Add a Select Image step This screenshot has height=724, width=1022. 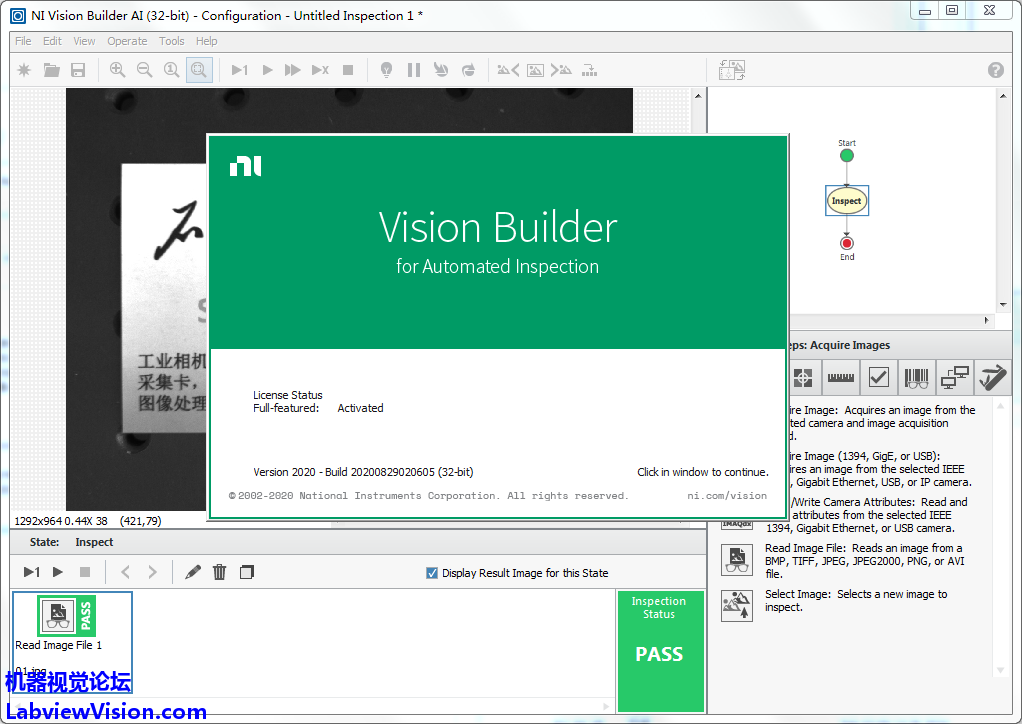tap(737, 605)
